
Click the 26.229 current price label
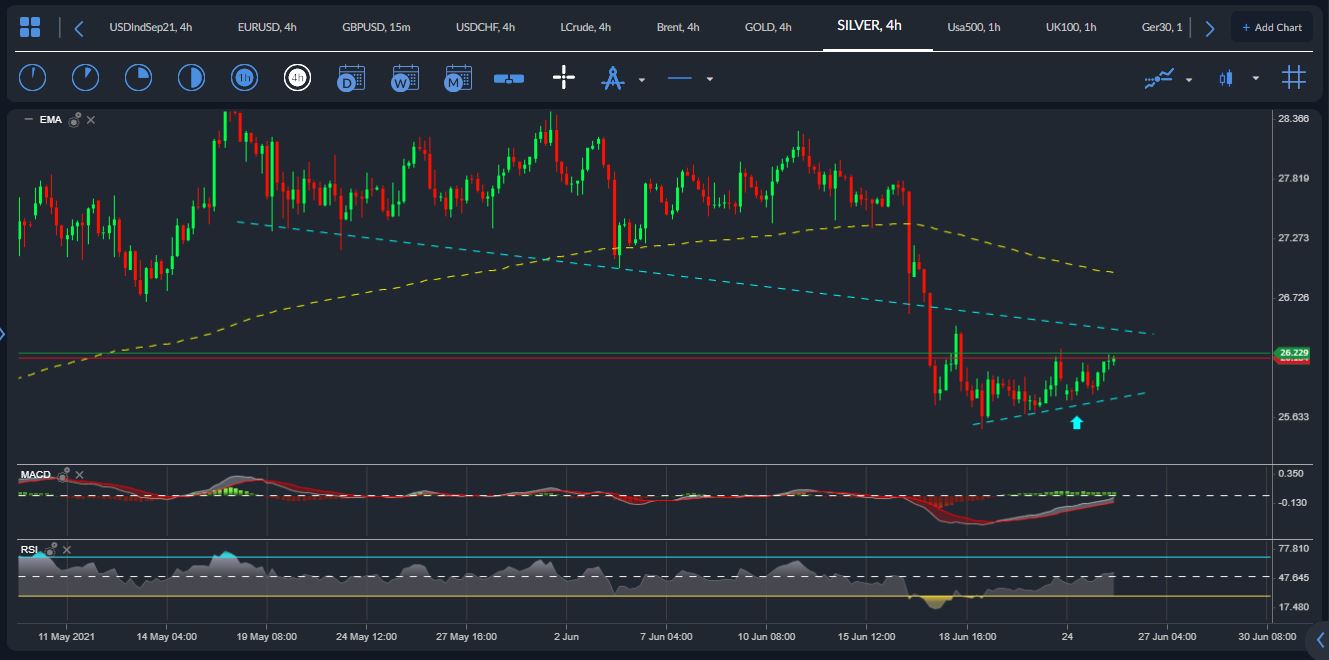point(1293,352)
